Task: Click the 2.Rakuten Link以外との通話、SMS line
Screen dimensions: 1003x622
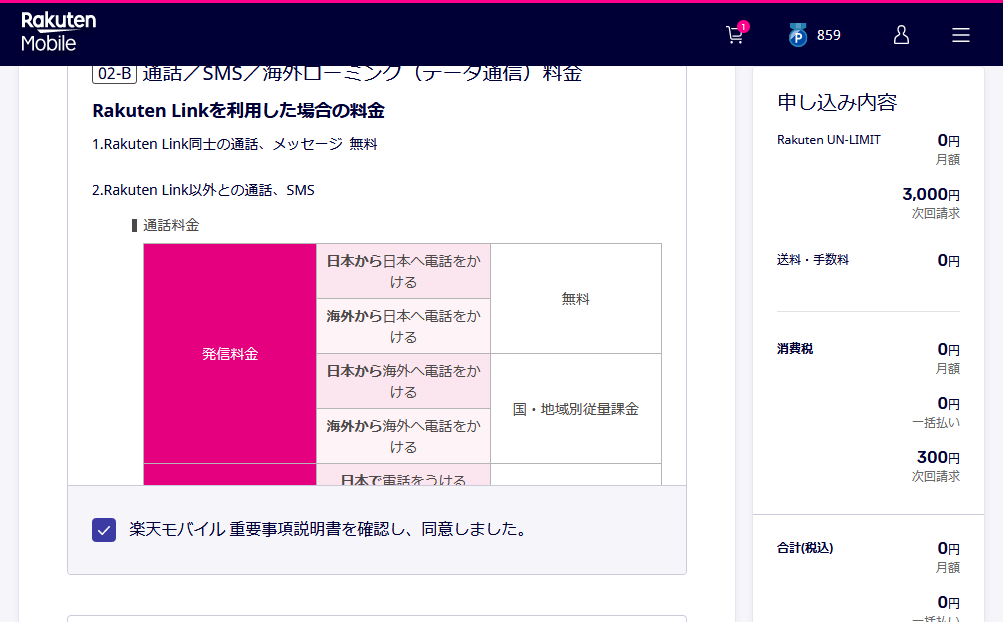Action: point(203,190)
